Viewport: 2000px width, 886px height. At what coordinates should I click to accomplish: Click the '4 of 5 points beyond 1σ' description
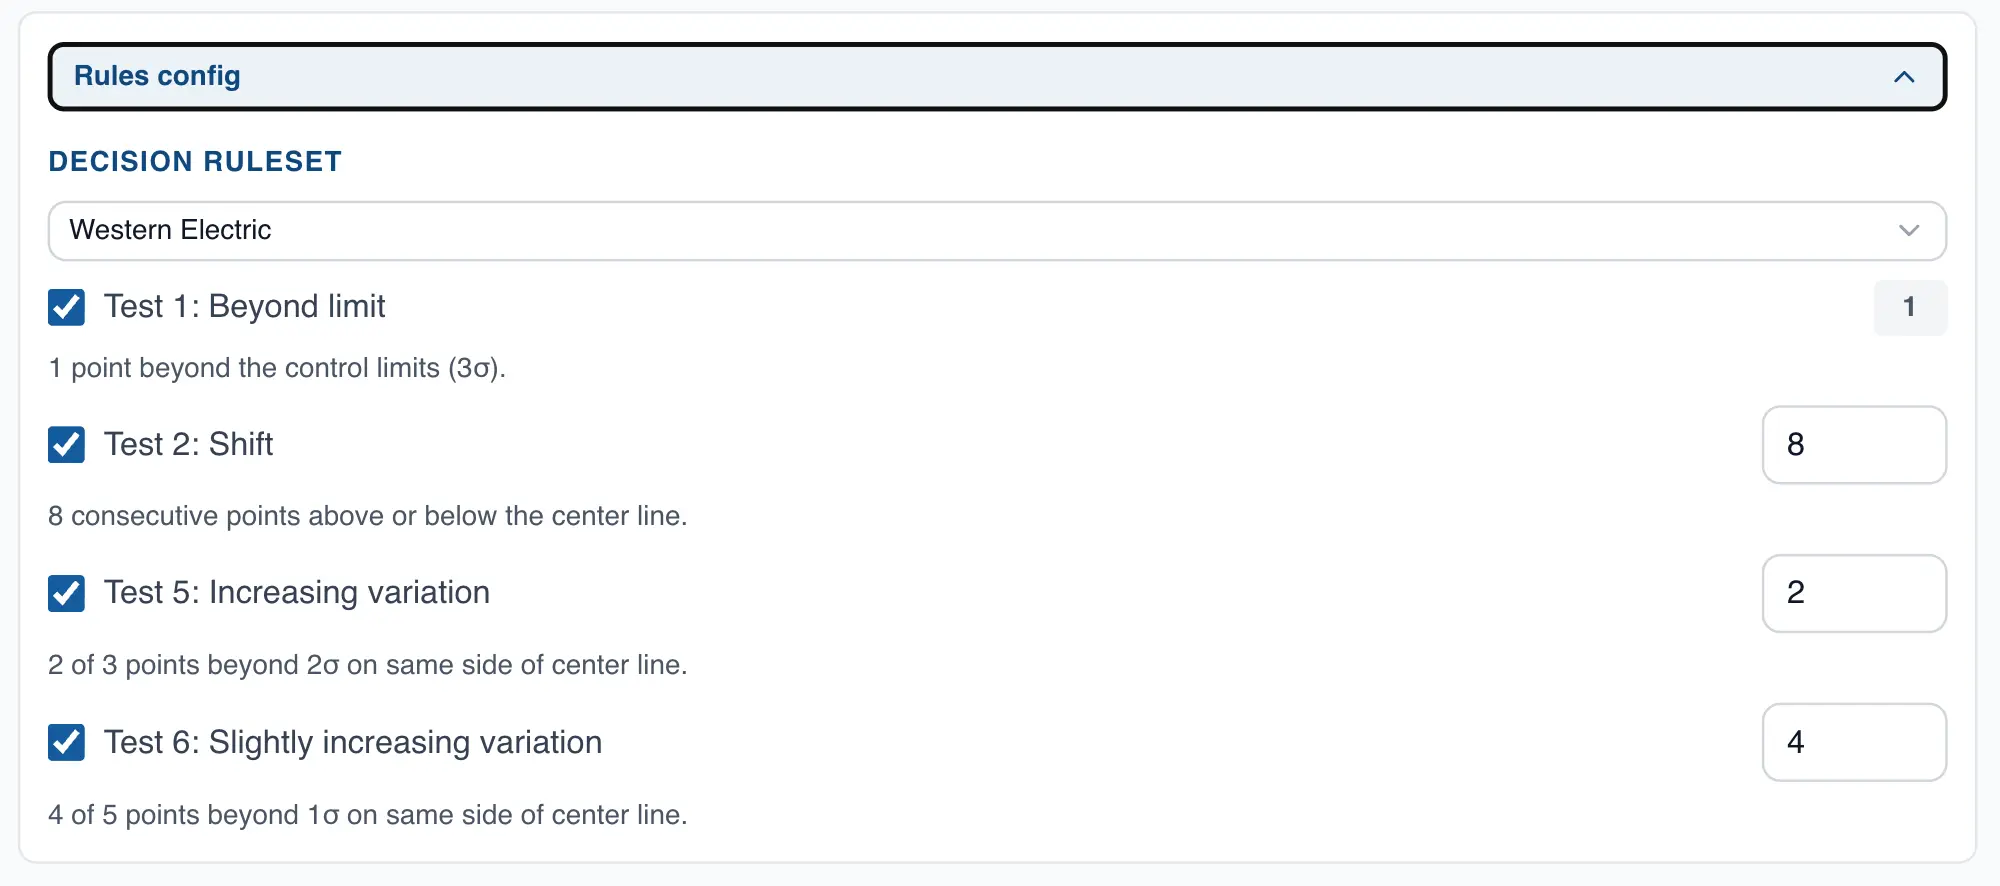tap(367, 815)
